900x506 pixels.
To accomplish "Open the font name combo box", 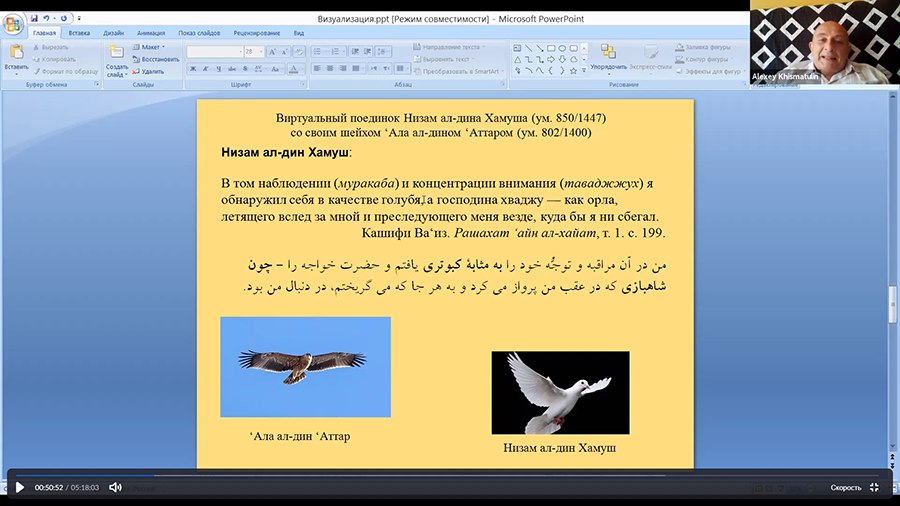I will tap(215, 52).
